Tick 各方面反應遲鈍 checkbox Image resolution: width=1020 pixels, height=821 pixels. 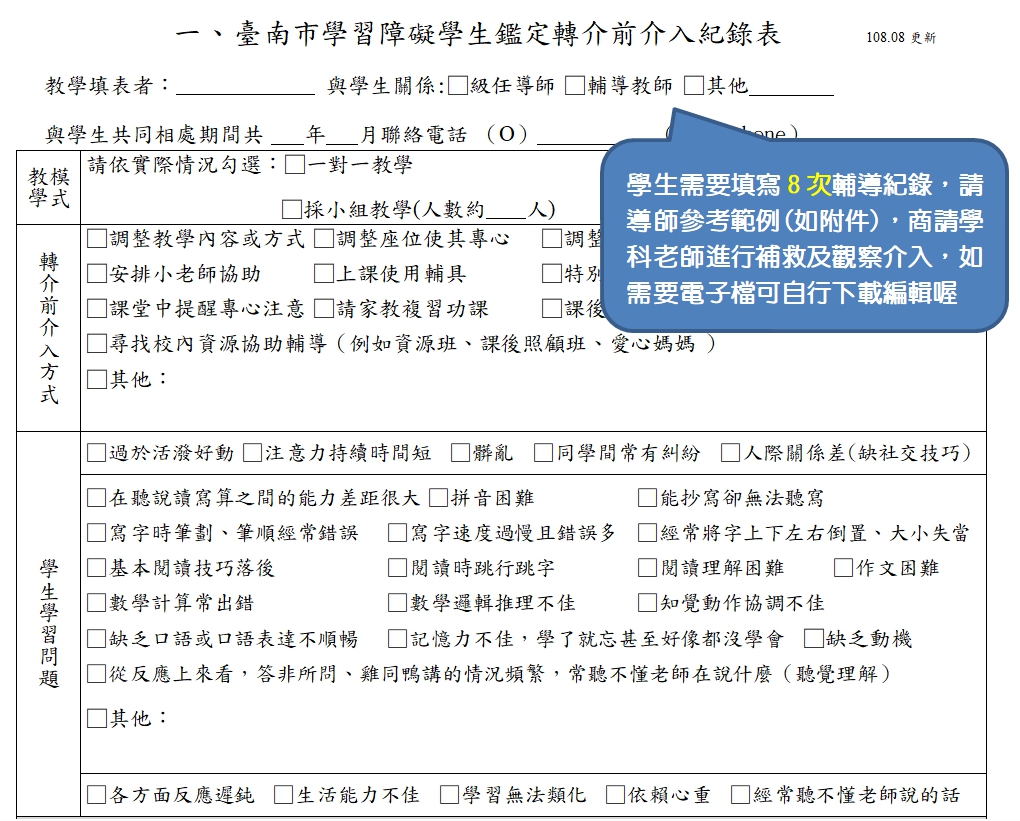pyautogui.click(x=97, y=795)
